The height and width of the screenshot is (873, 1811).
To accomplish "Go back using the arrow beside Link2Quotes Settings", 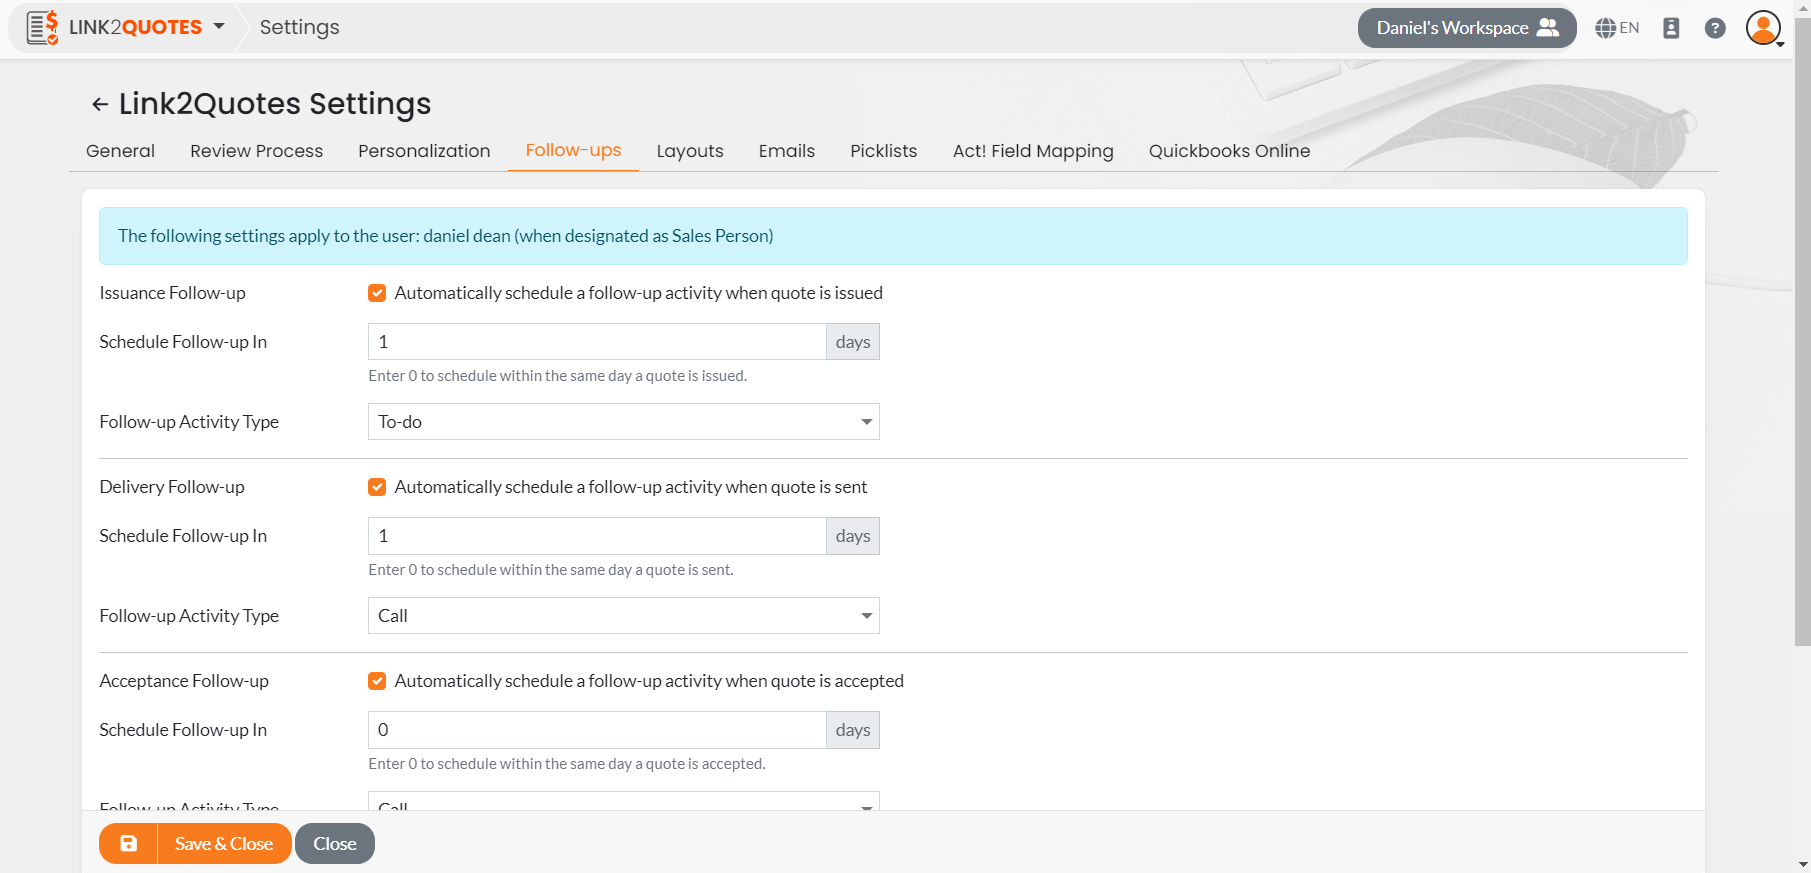I will pos(100,104).
